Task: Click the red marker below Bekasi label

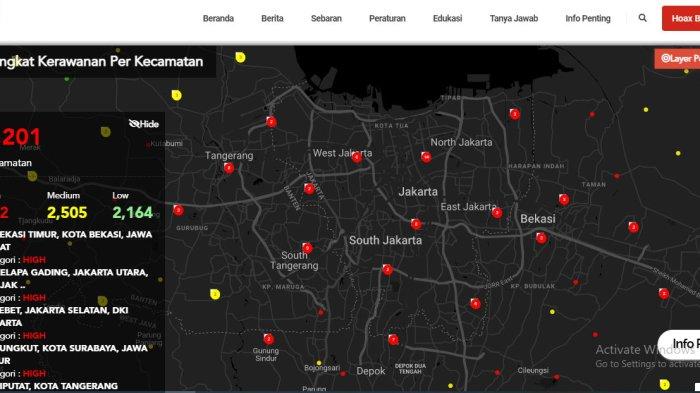Action: click(541, 238)
